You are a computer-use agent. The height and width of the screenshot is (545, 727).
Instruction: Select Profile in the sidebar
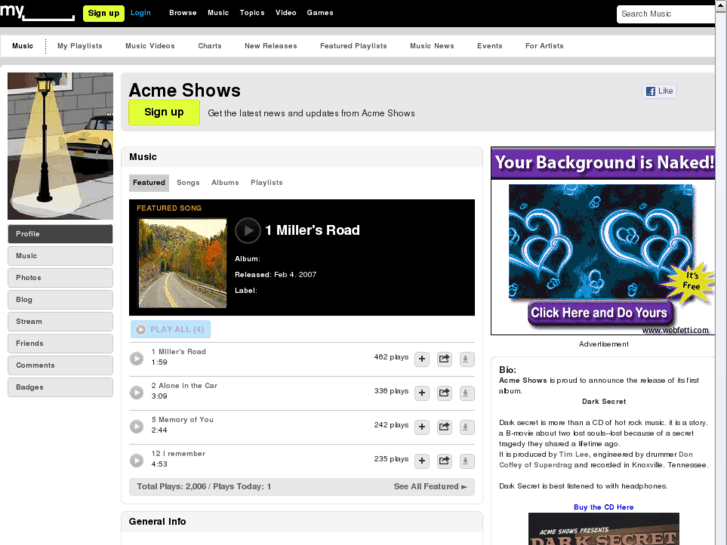click(60, 234)
